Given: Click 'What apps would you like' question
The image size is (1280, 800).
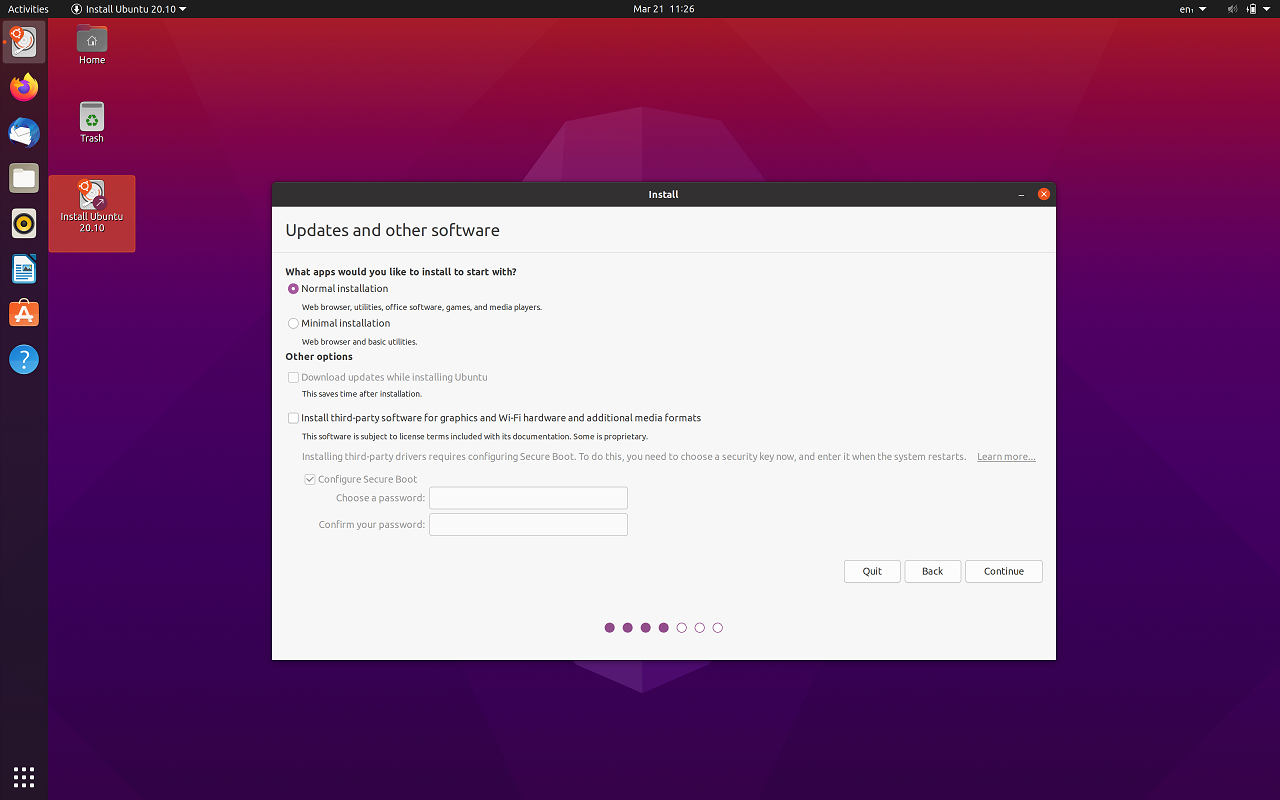Looking at the screenshot, I should 401,272.
